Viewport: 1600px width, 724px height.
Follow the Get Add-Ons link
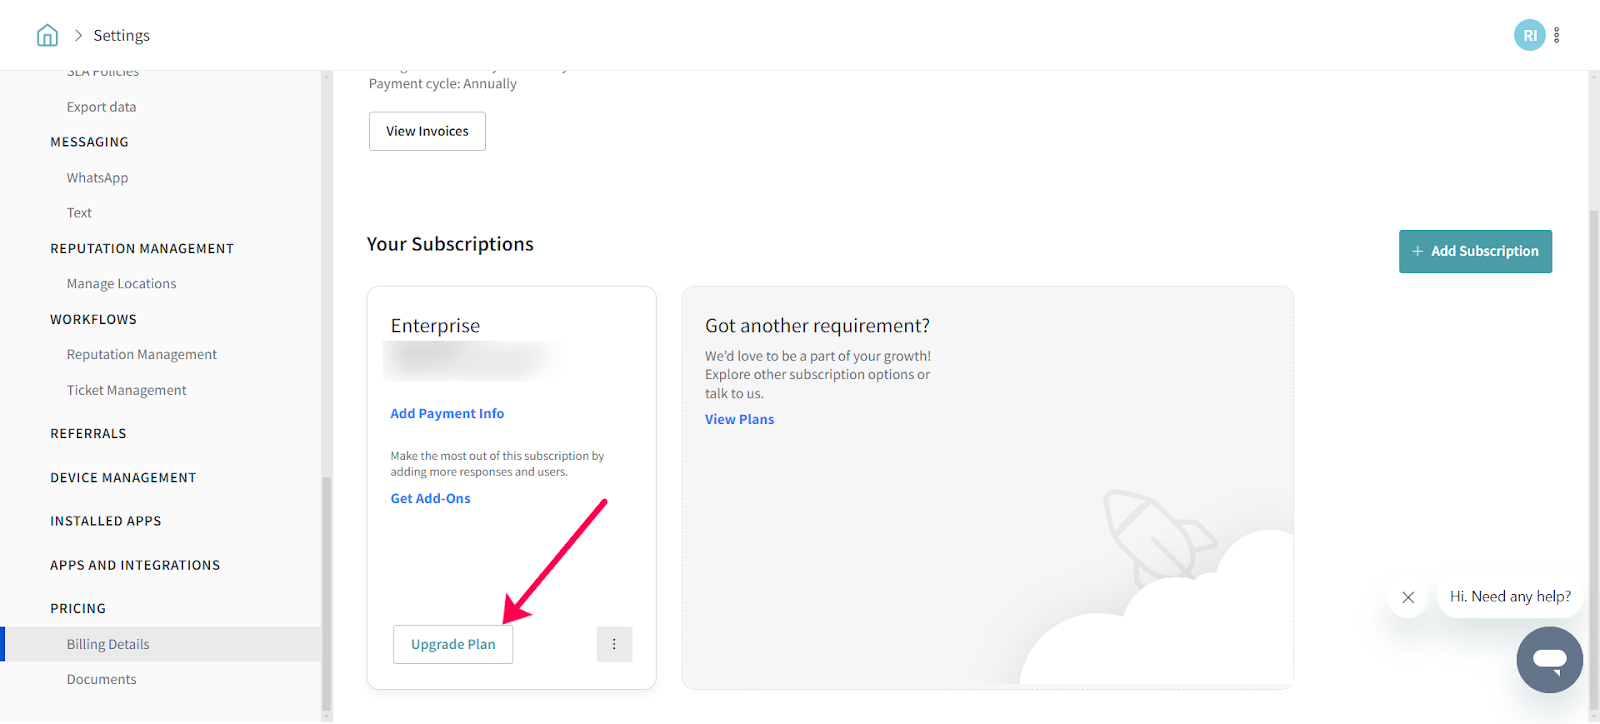tap(430, 499)
